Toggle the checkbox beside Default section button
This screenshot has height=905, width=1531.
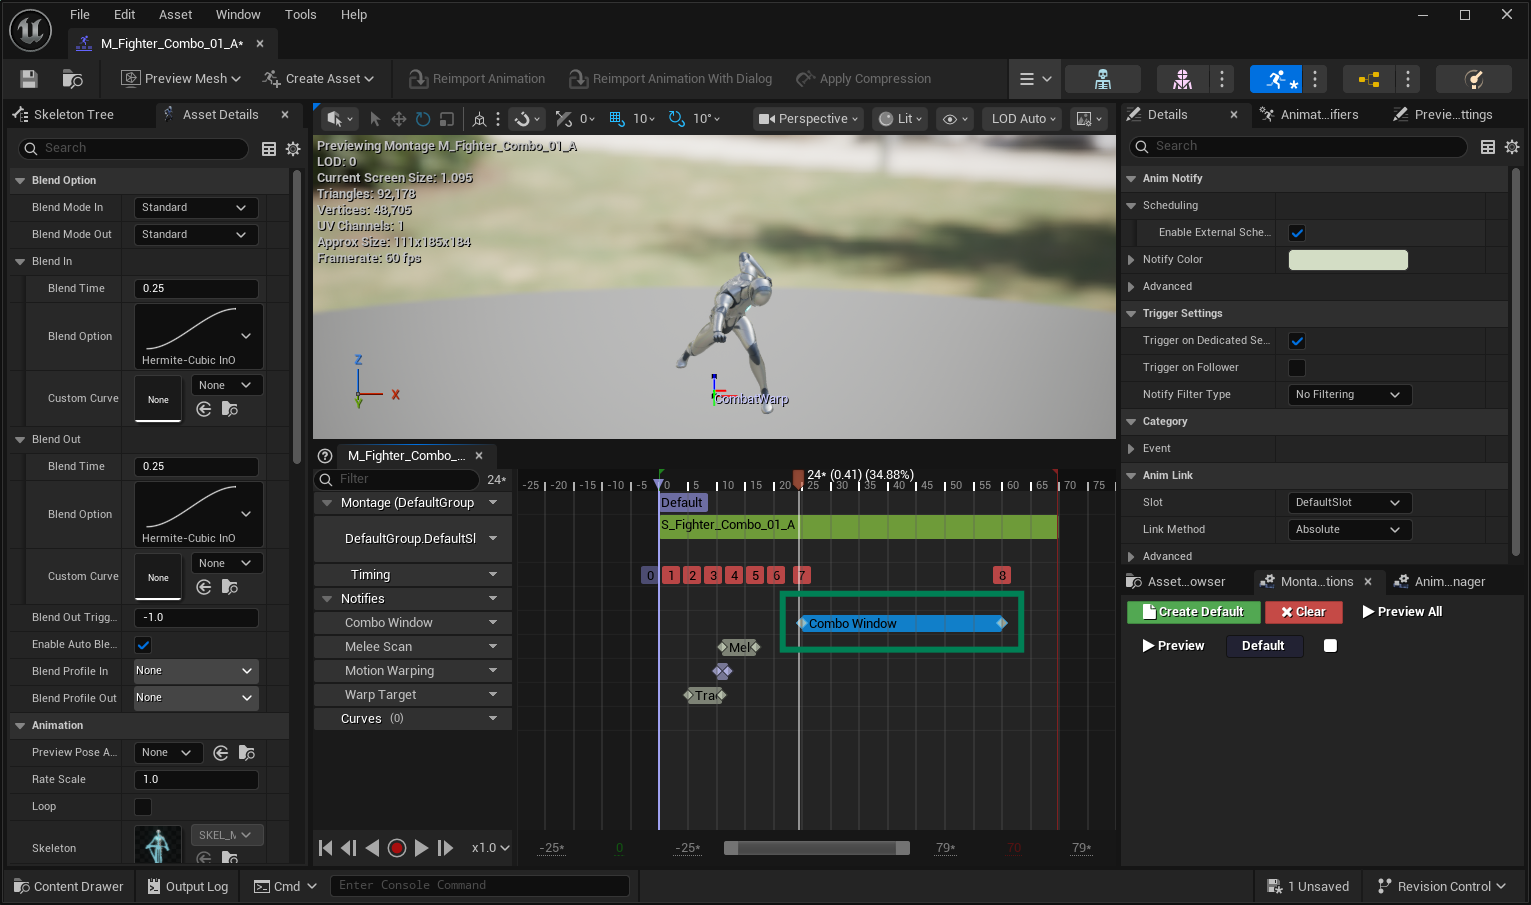tap(1330, 646)
